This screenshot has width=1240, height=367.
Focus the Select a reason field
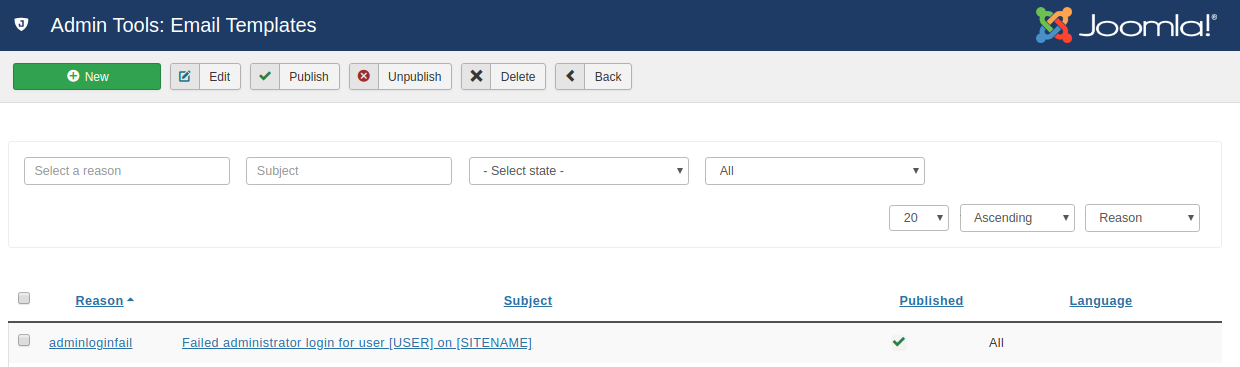coord(127,171)
